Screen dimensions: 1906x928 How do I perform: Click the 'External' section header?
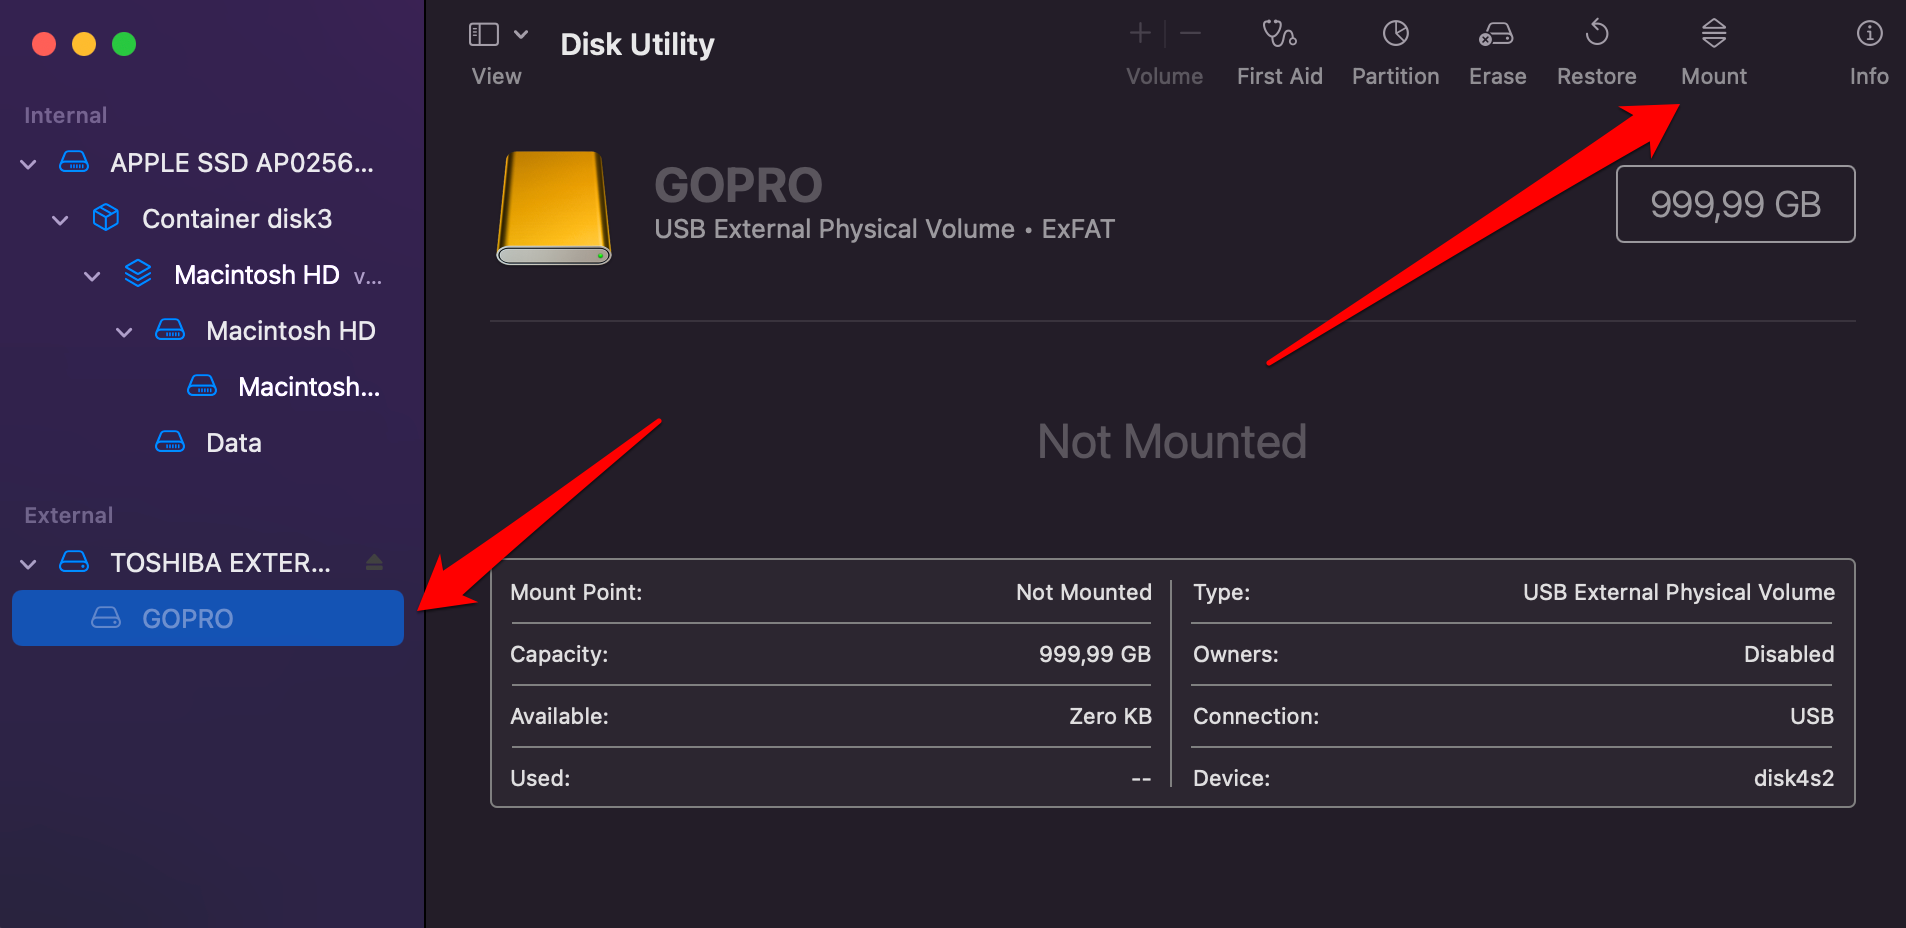[x=68, y=515]
